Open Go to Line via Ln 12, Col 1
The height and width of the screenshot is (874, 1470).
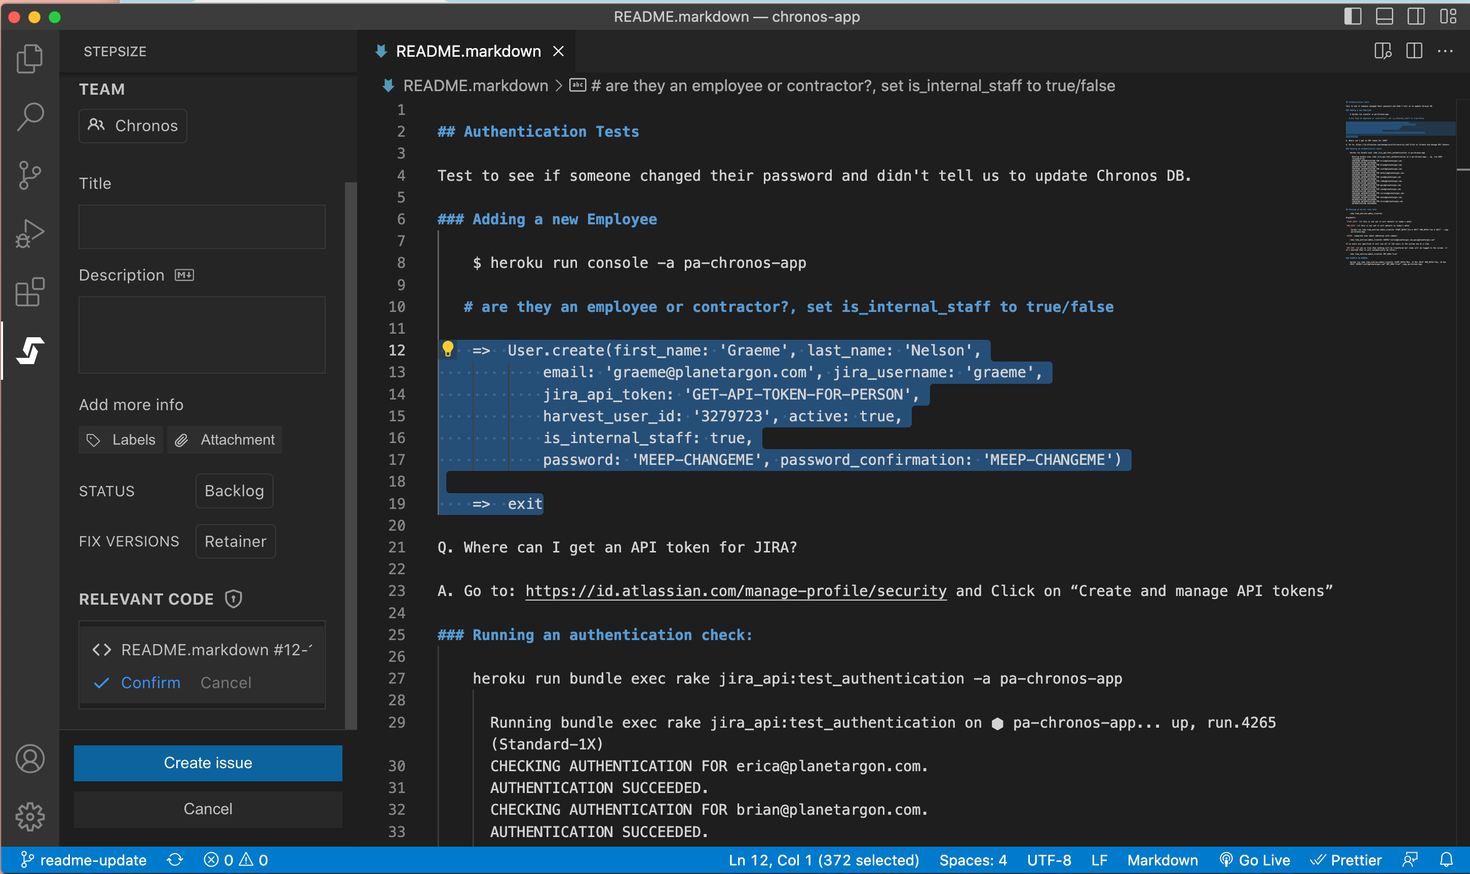(x=824, y=860)
